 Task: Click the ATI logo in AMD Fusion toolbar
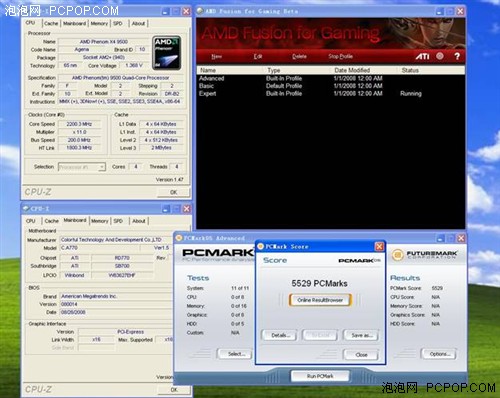(423, 56)
